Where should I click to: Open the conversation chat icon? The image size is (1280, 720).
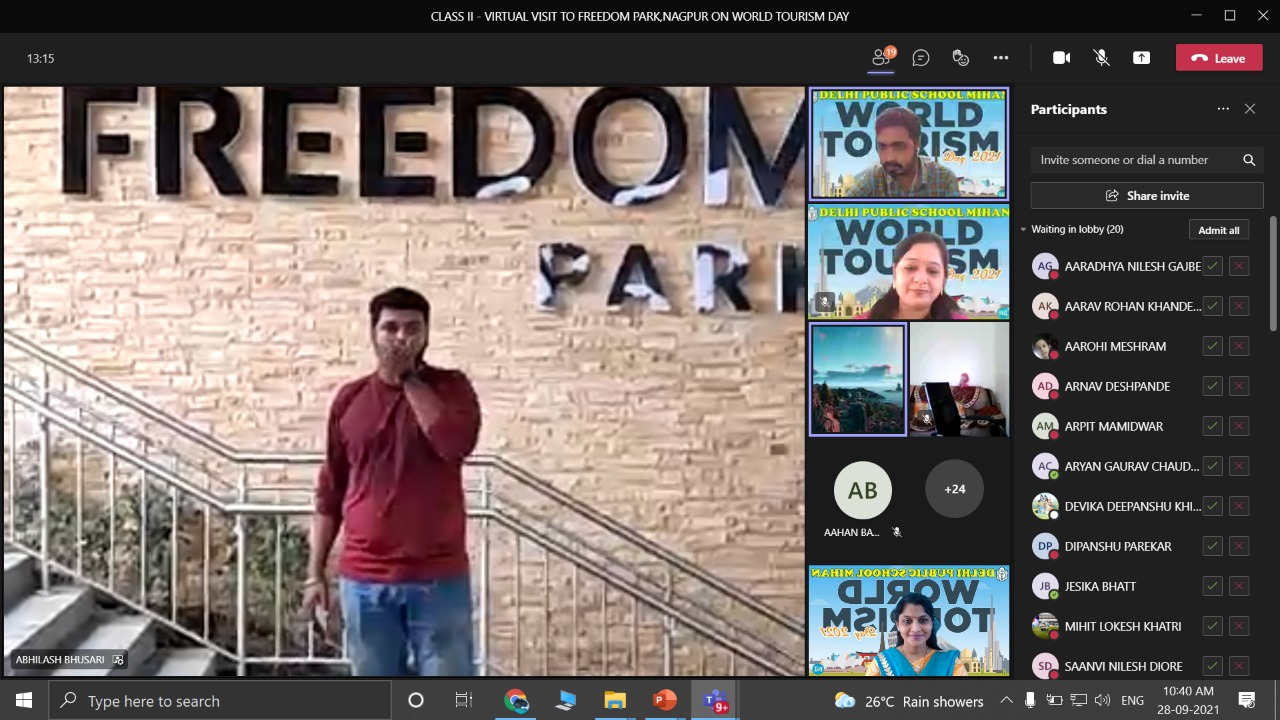click(x=921, y=58)
